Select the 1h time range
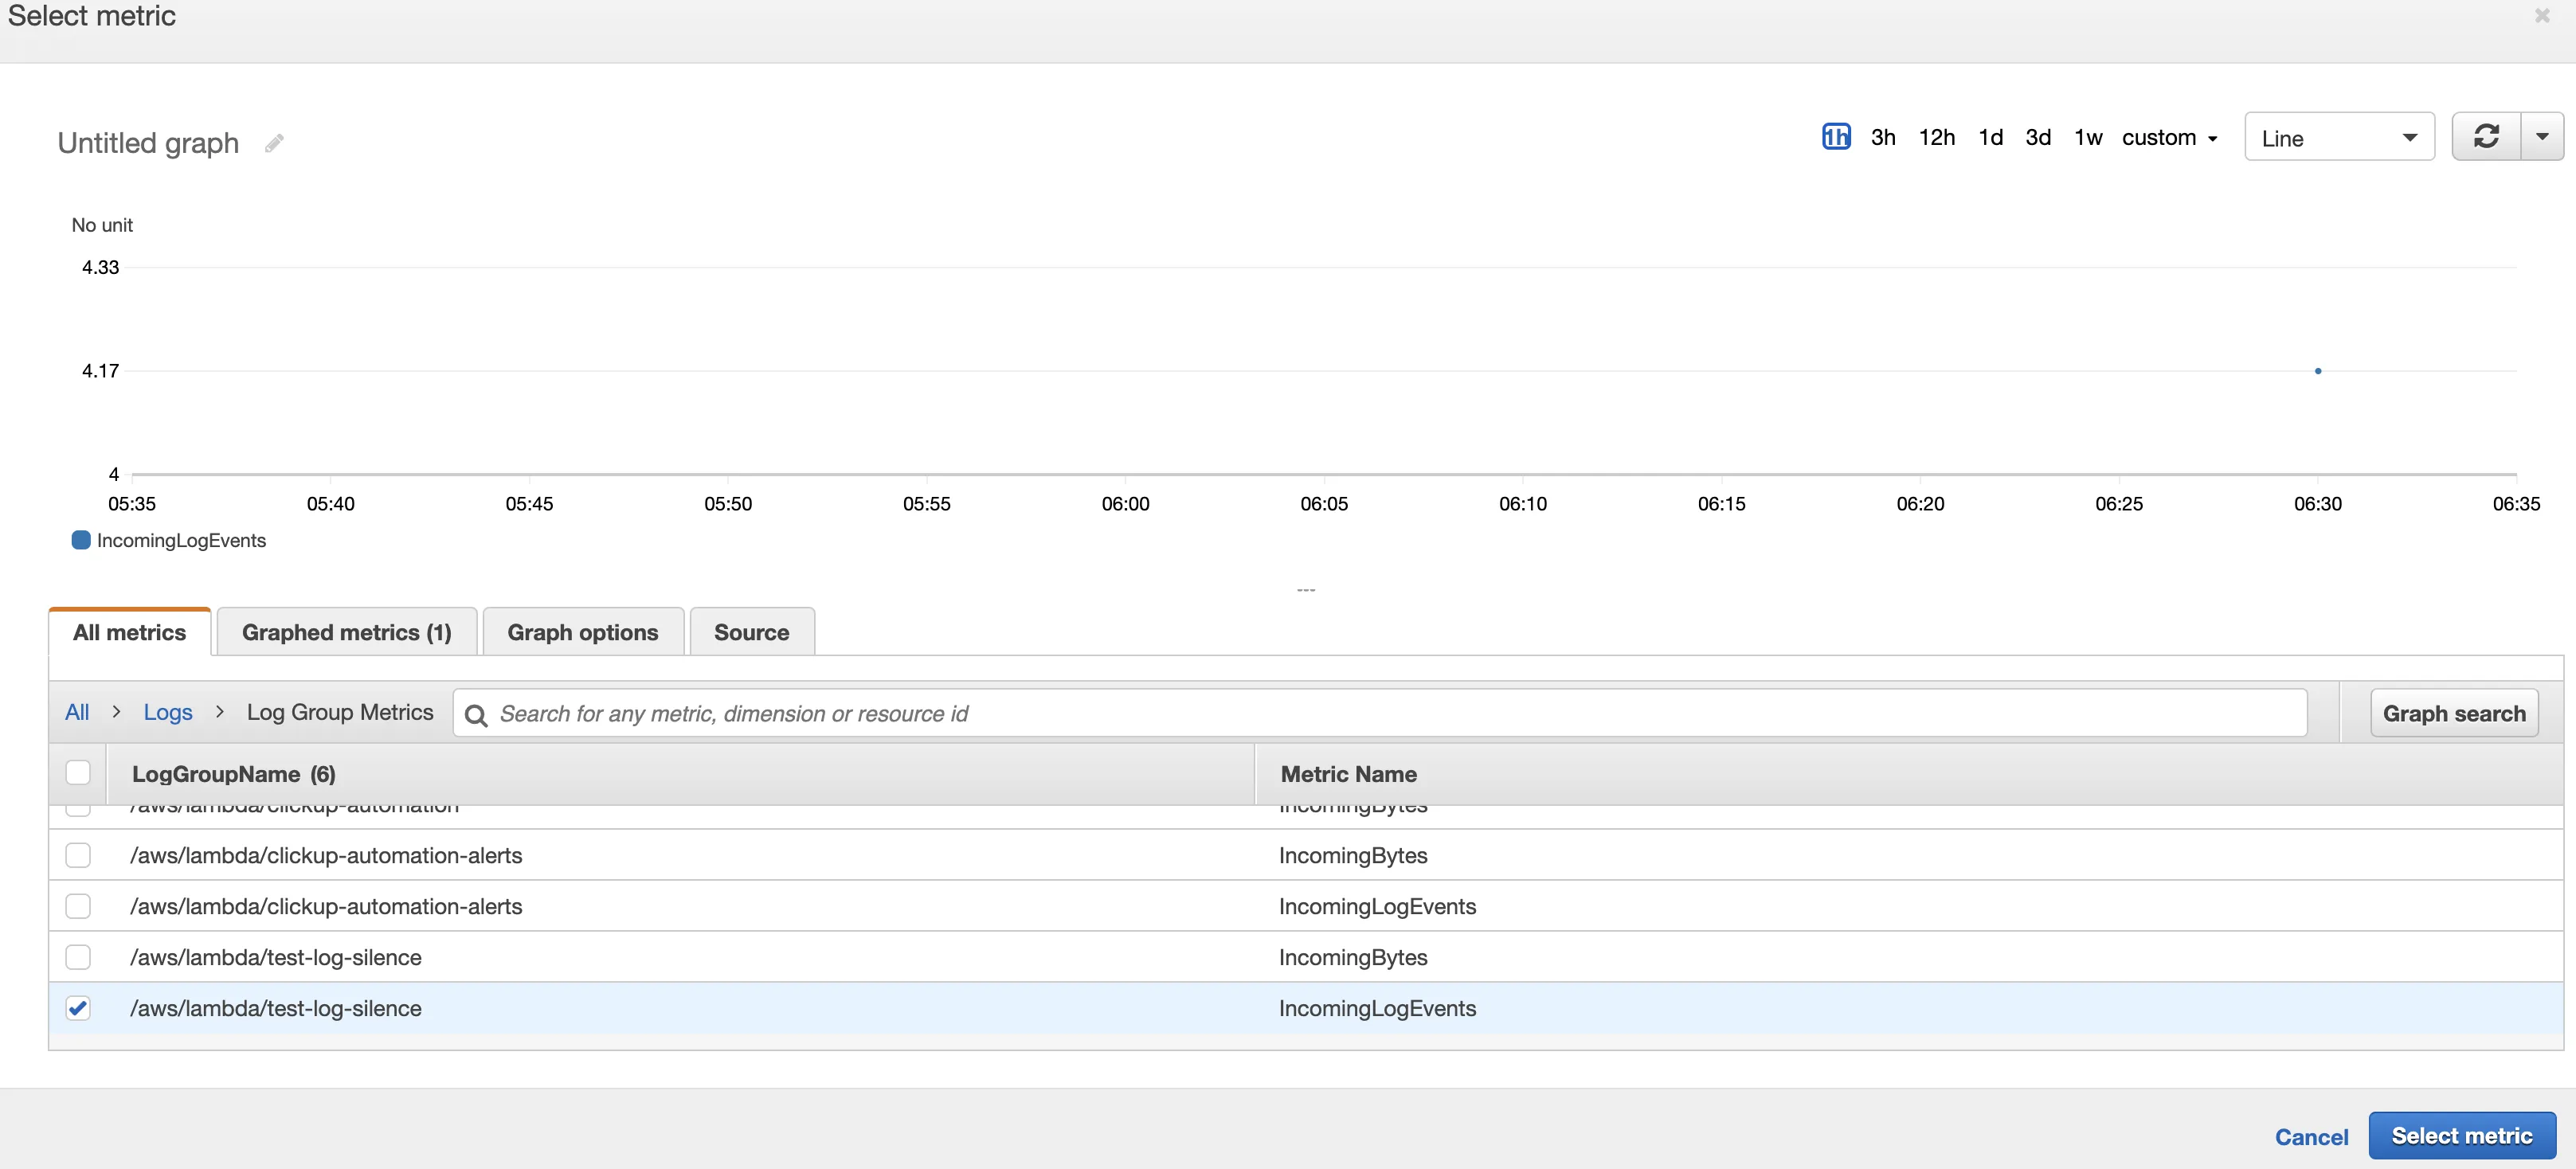This screenshot has height=1169, width=2576. click(1835, 137)
